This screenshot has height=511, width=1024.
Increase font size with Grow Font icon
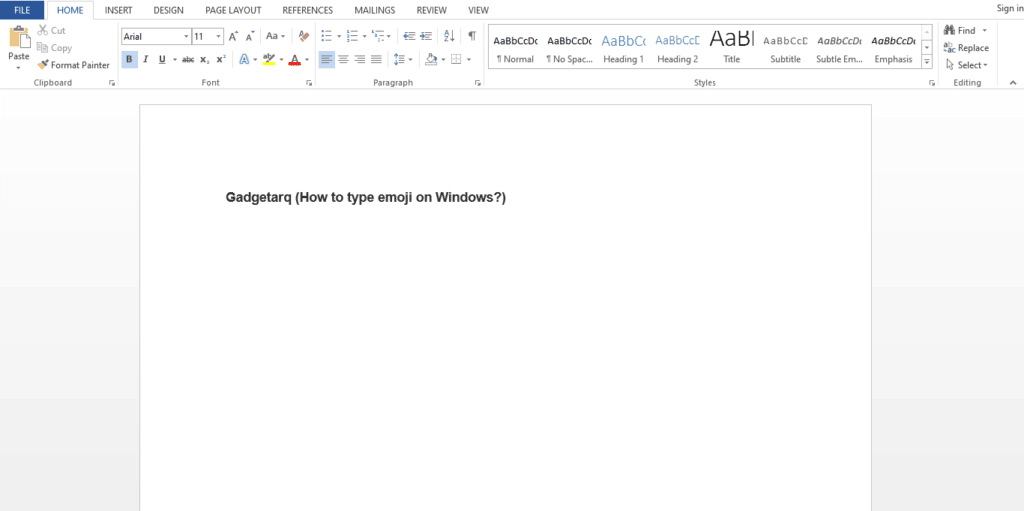(234, 37)
